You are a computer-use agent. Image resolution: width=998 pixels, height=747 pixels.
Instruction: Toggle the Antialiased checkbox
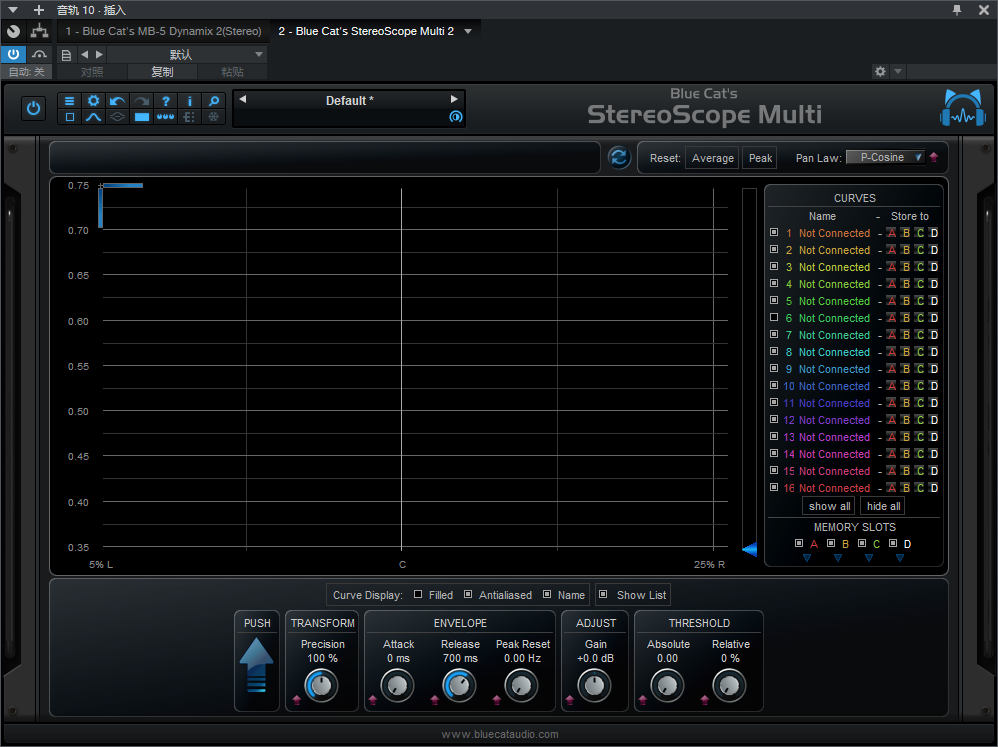click(468, 594)
